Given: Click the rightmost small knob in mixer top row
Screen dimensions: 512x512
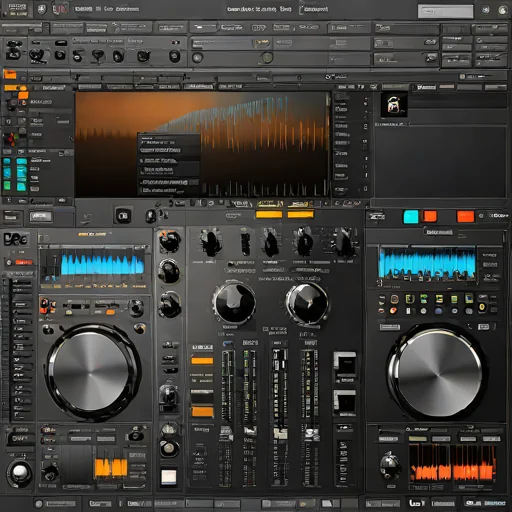Looking at the screenshot, I should tap(345, 243).
